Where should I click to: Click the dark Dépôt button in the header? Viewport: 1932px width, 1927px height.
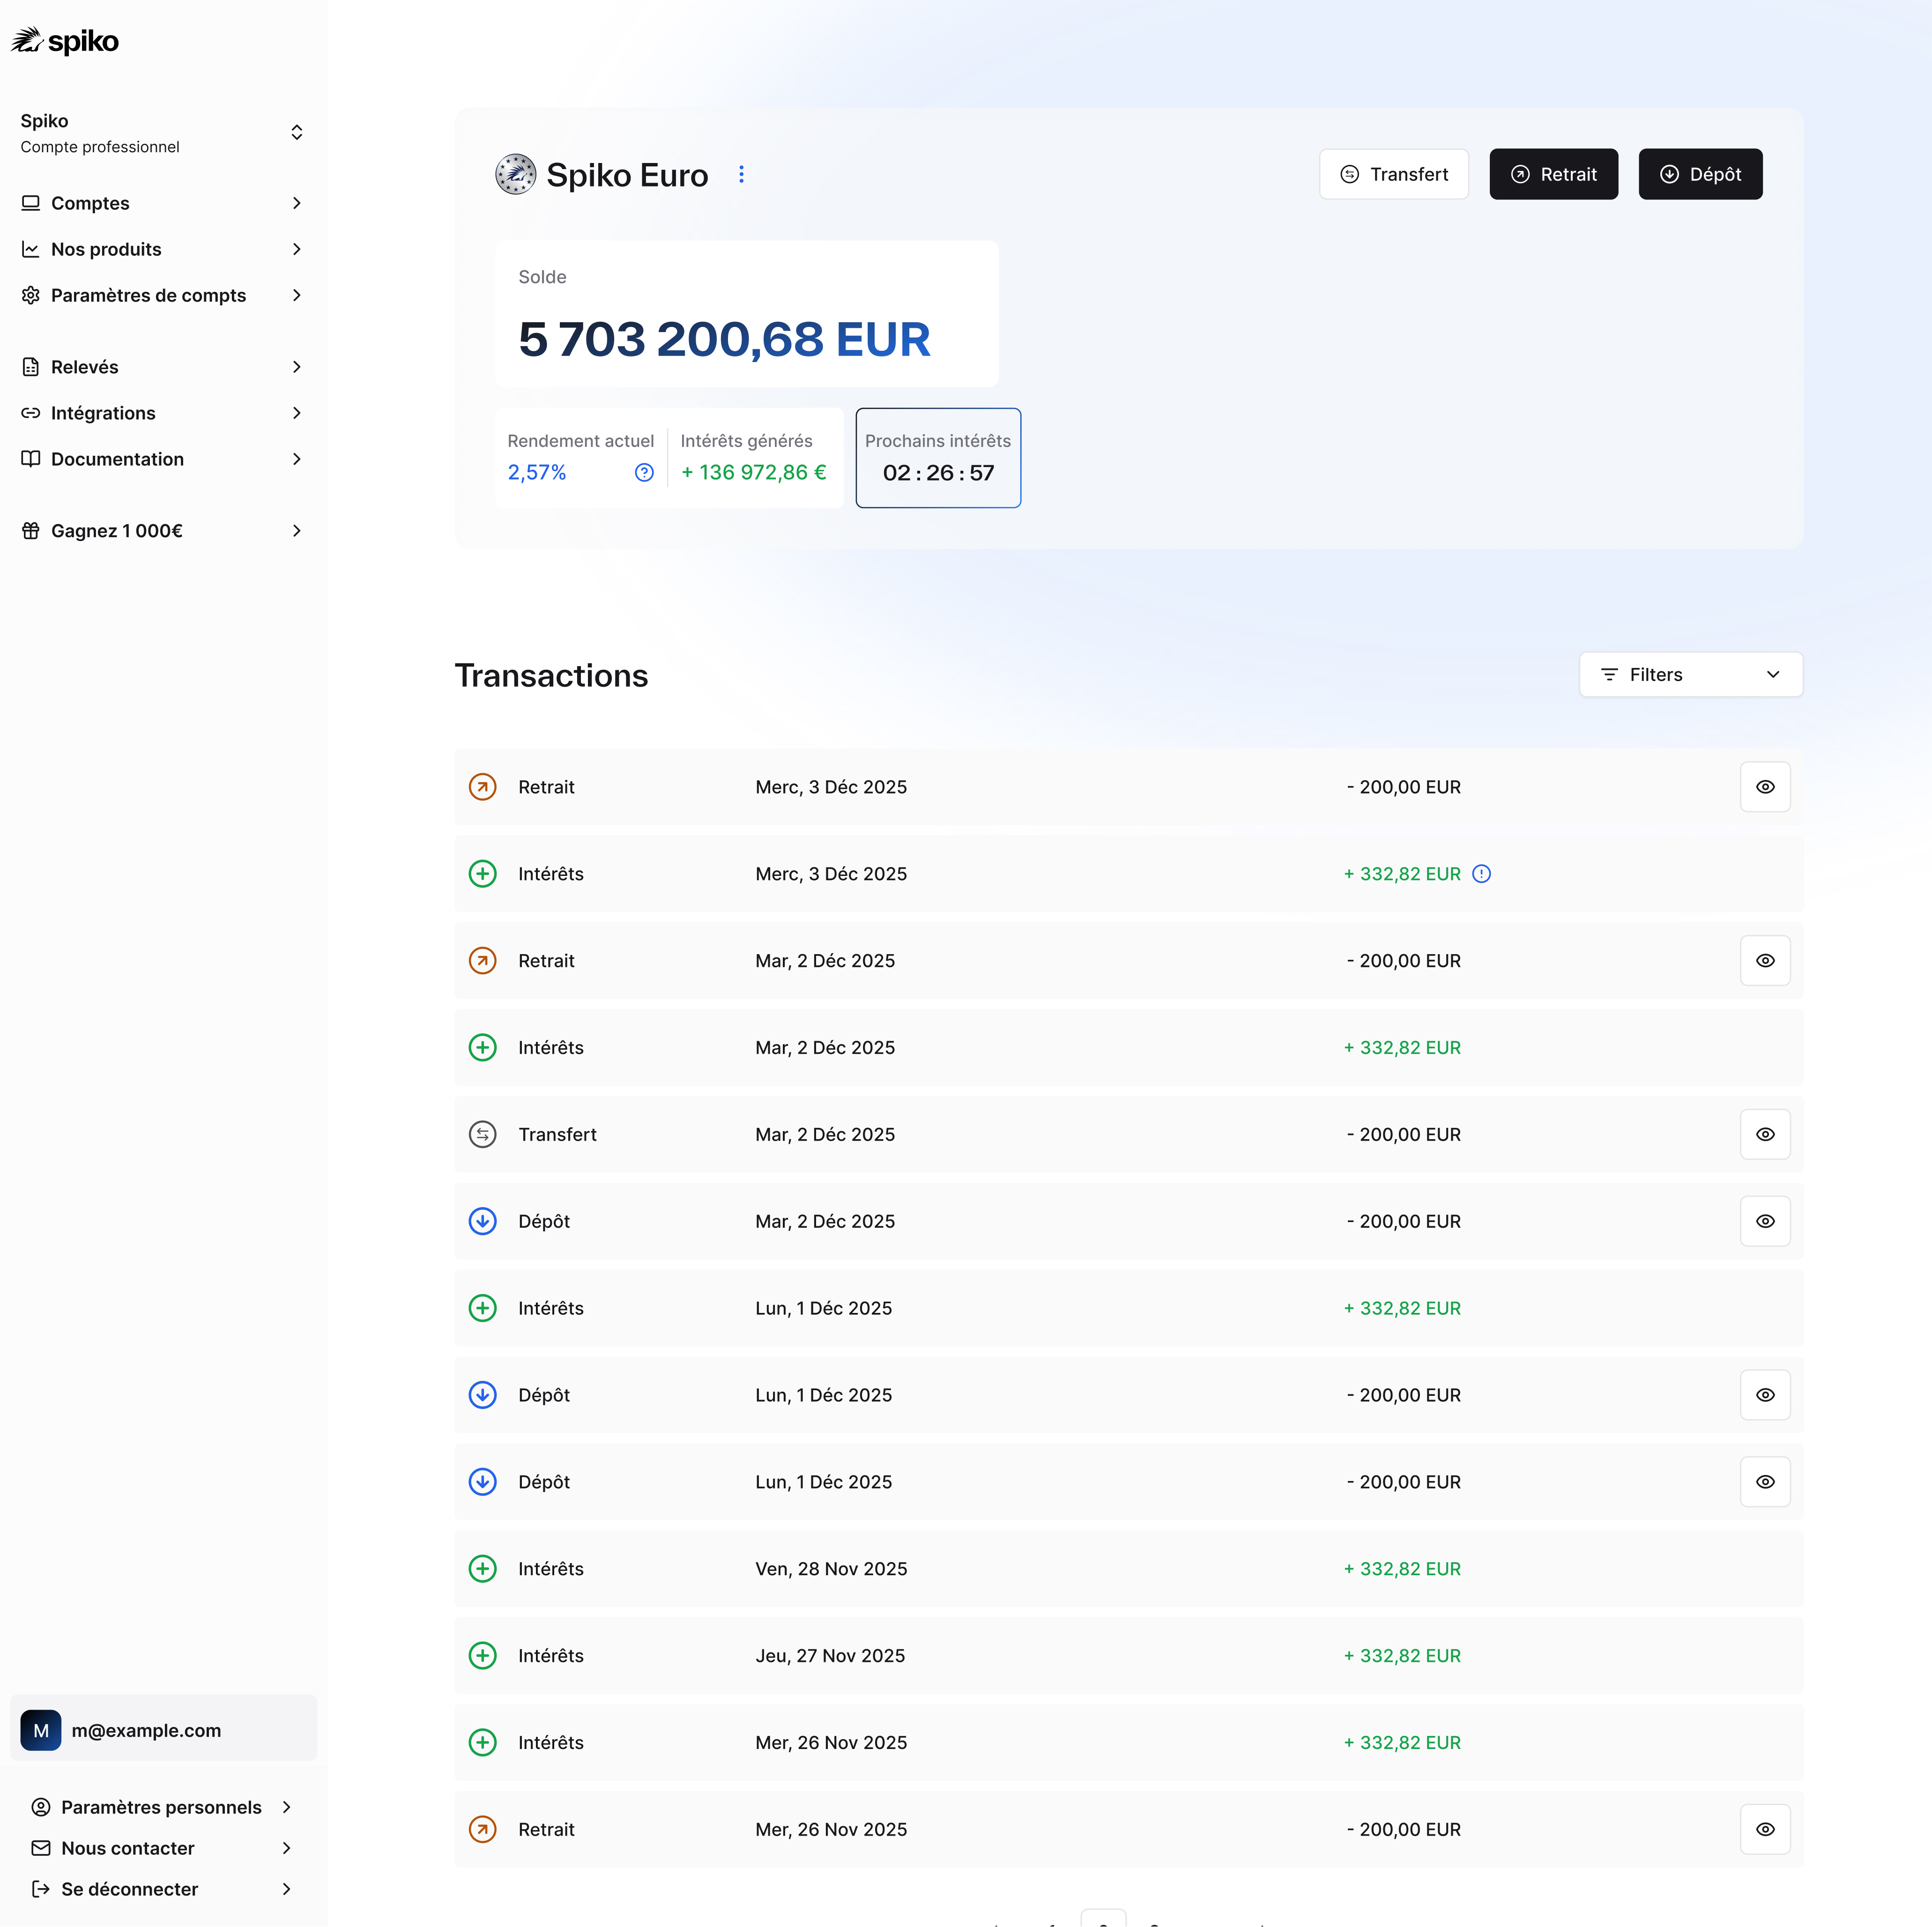click(x=1700, y=174)
